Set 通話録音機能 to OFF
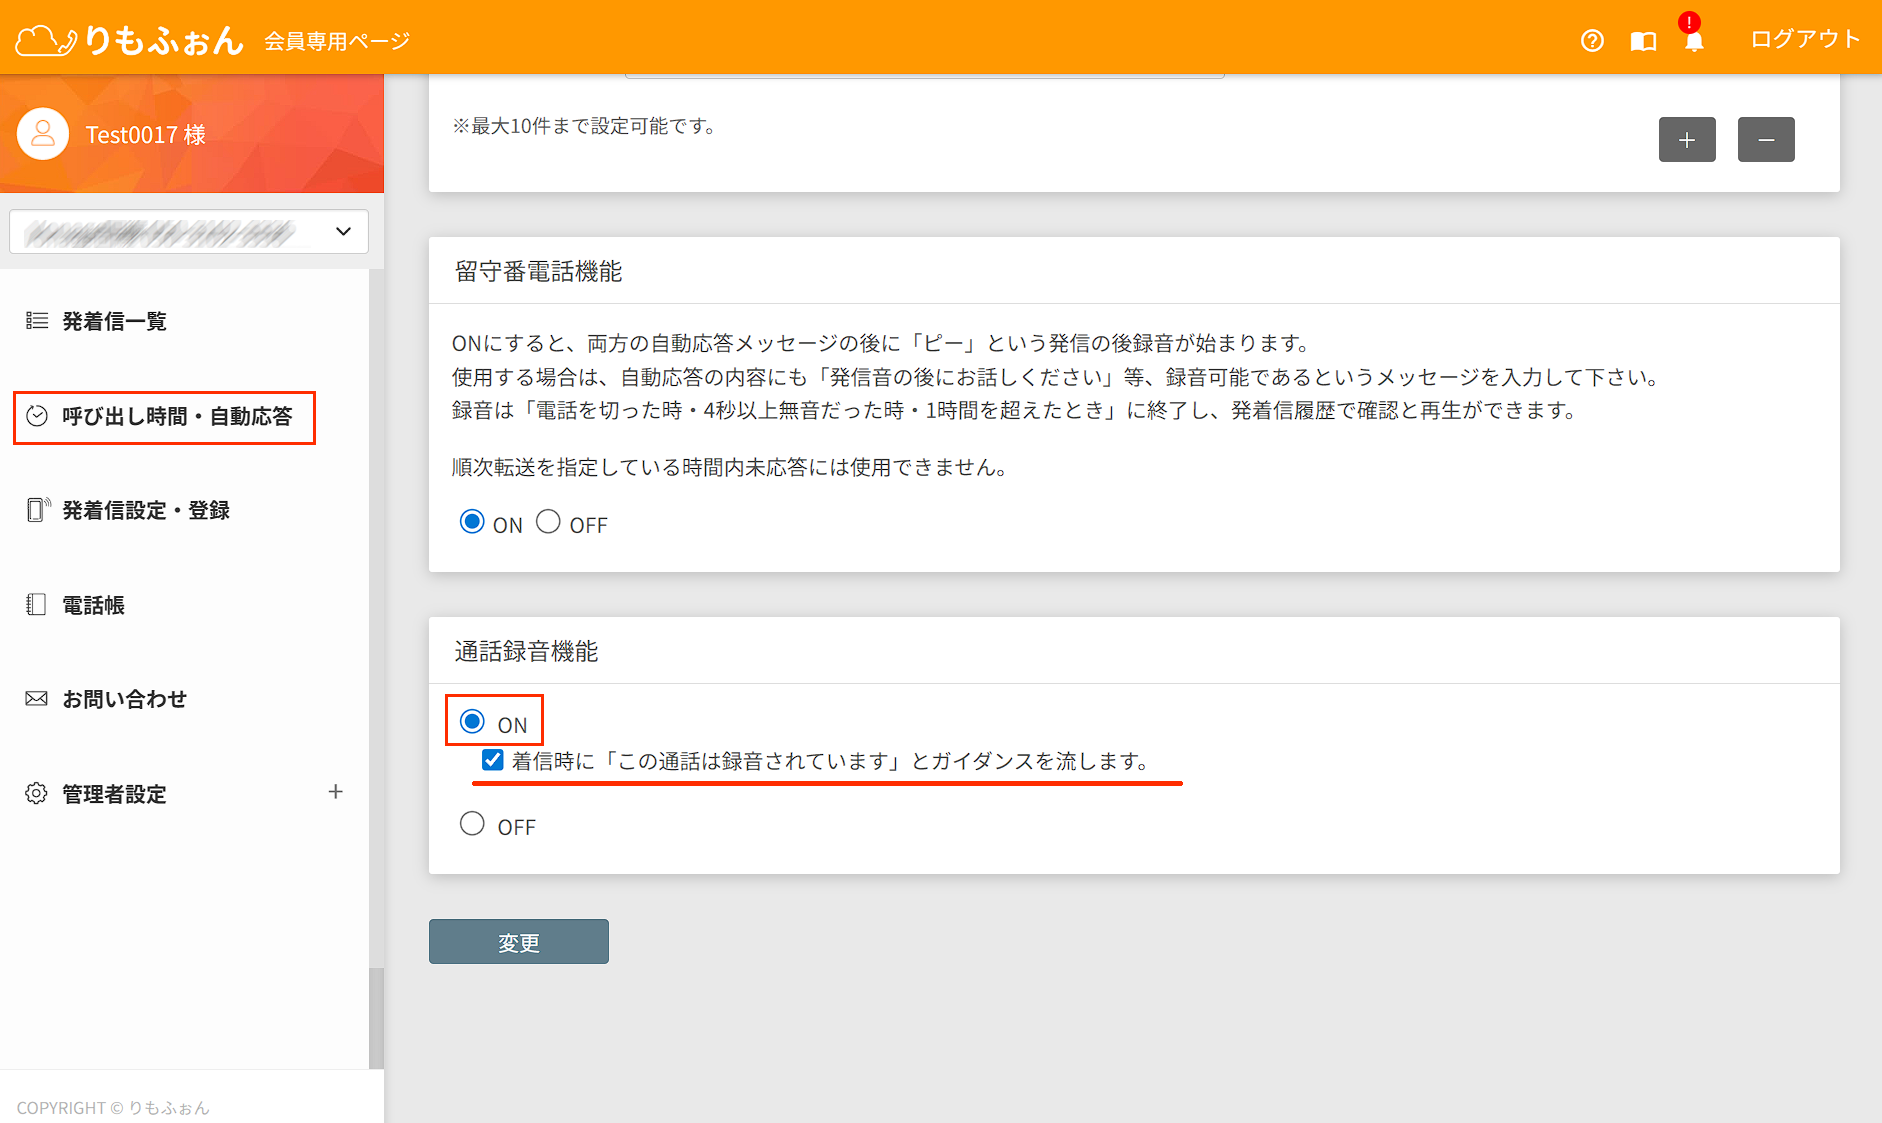Image resolution: width=1882 pixels, height=1123 pixels. 472,824
